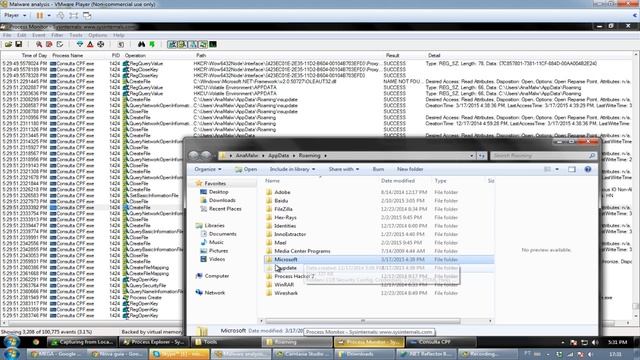Click the Save icon in Process Monitor toolbar
The image size is (640, 360).
point(18,44)
